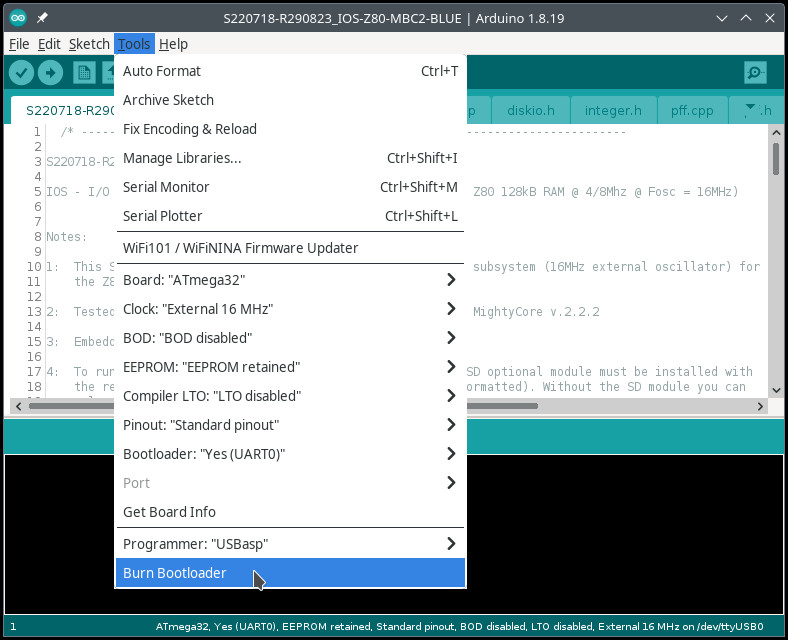Expand the Programmer "USBasp" submenu

290,544
